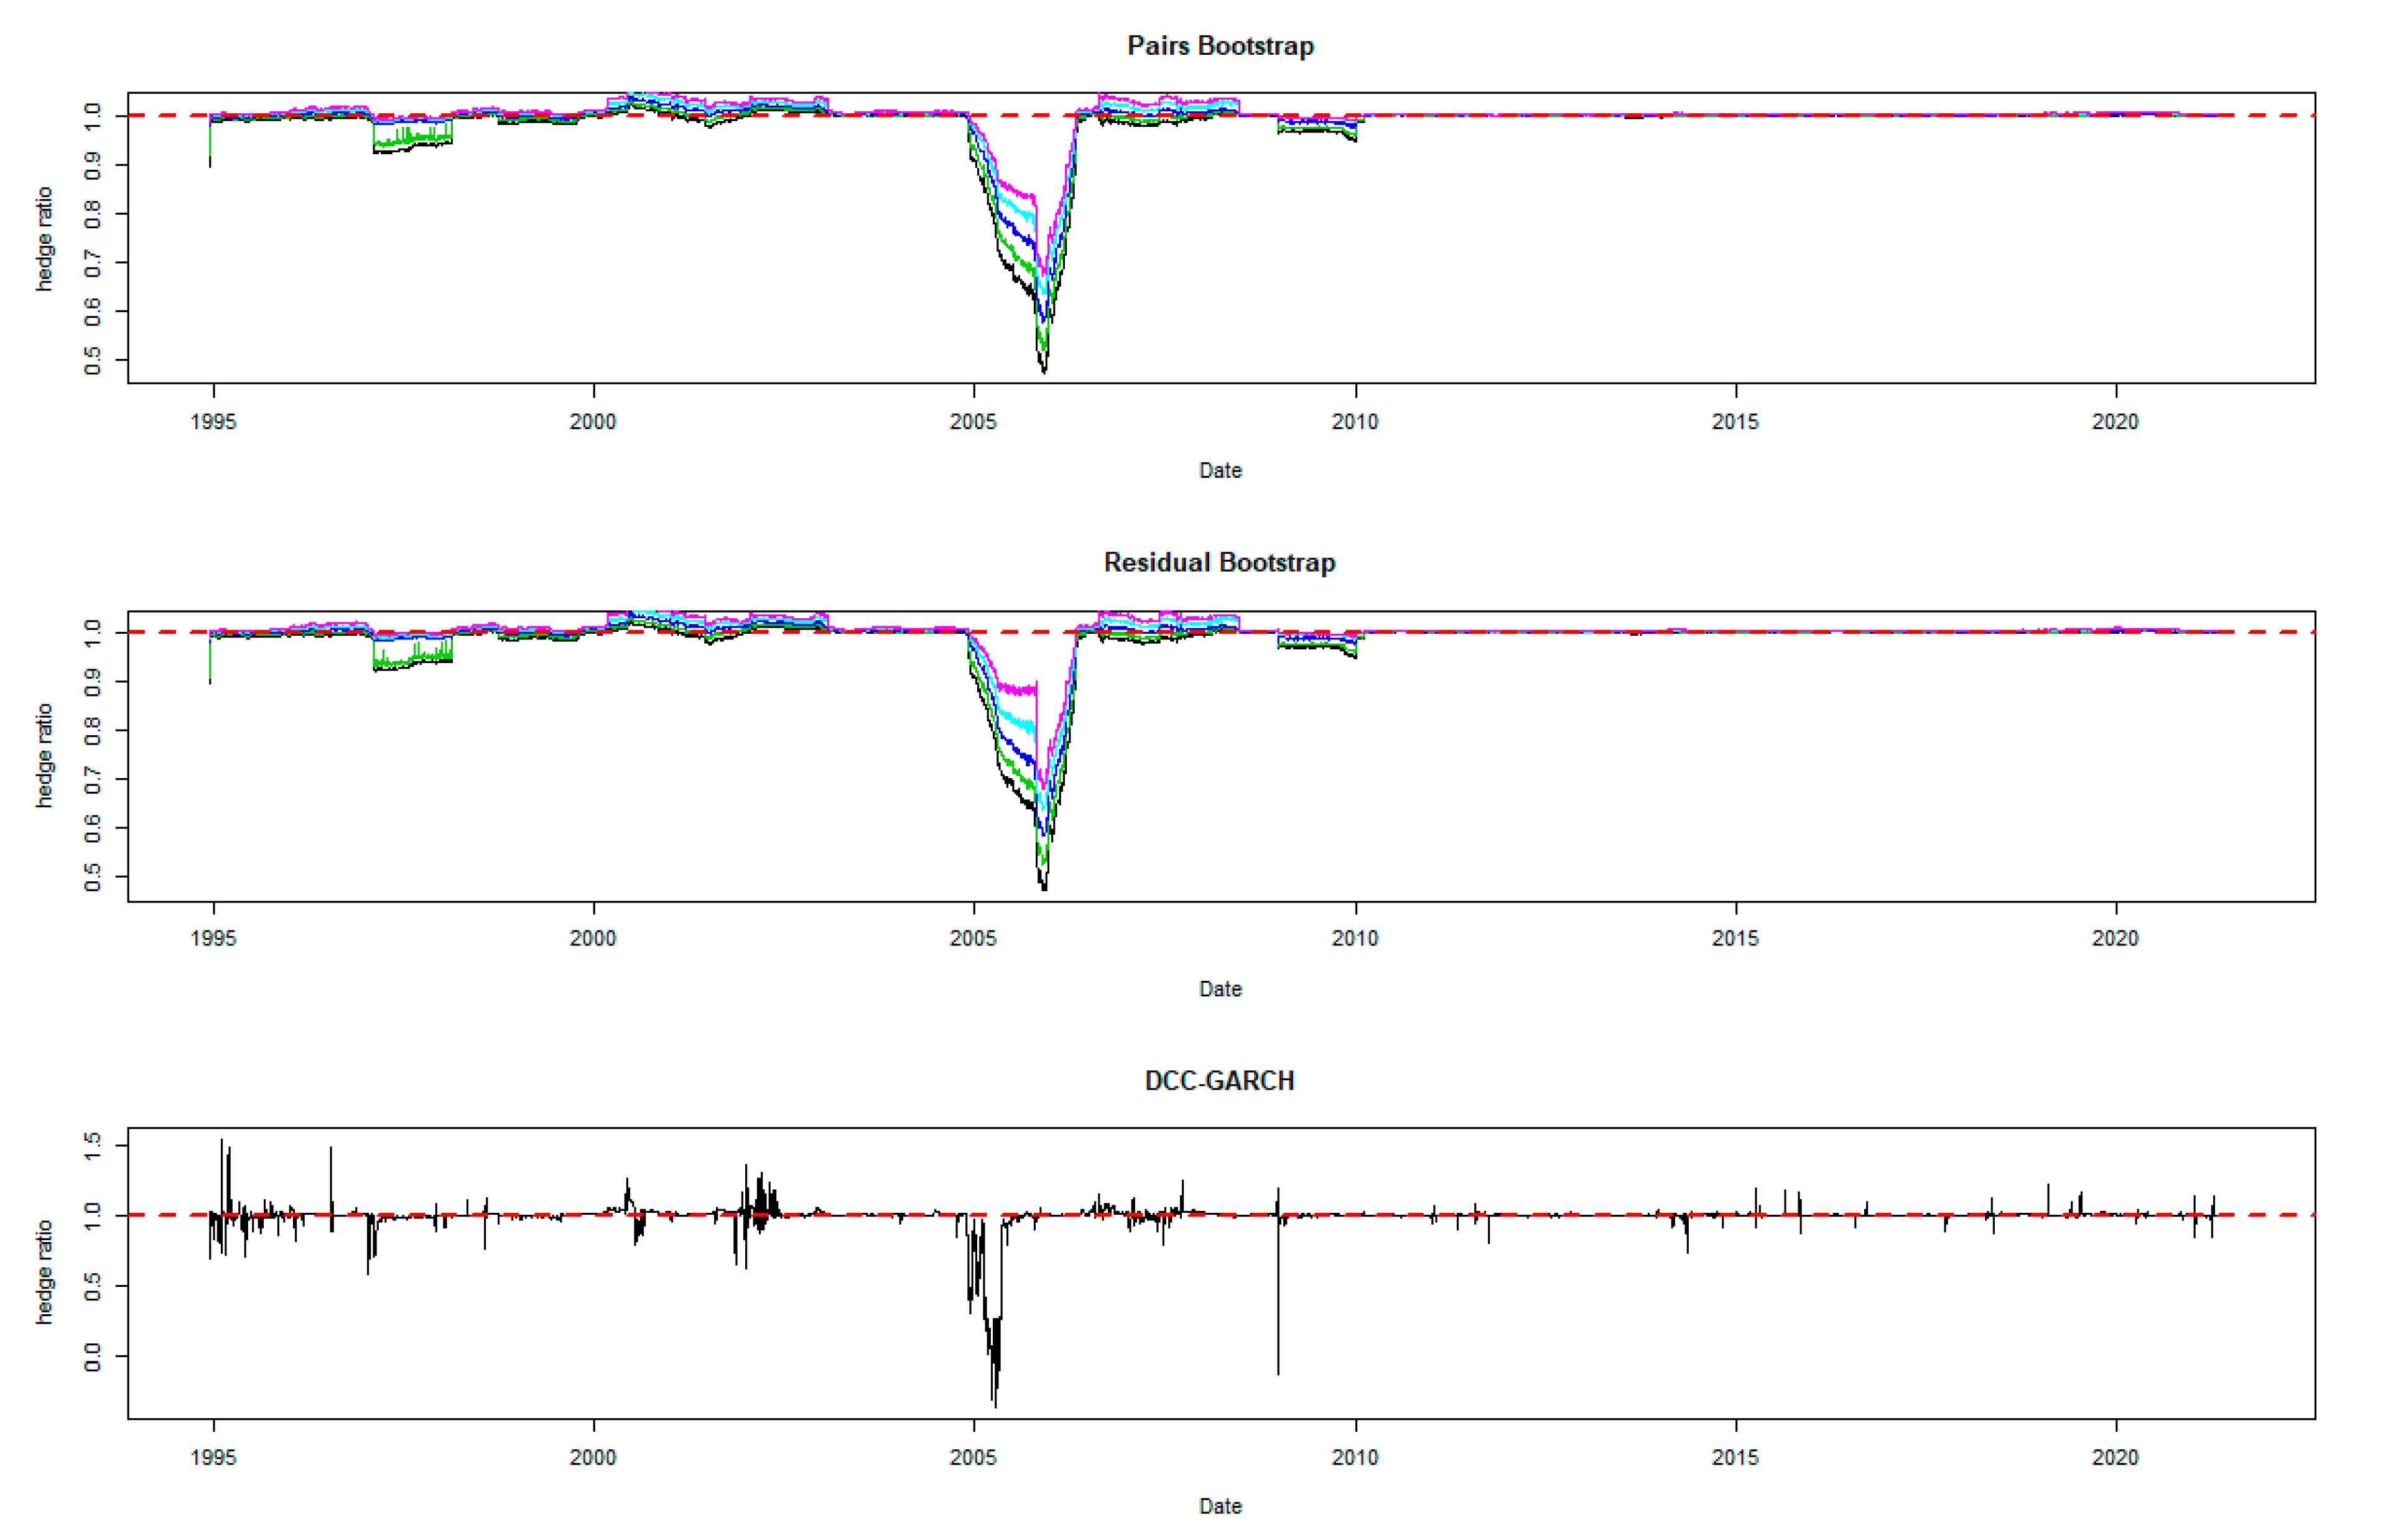Viewport: 2383px width, 1540px height.
Task: Click the 0.5 y-axis tick in Pairs Bootstrap
Action: (93, 360)
